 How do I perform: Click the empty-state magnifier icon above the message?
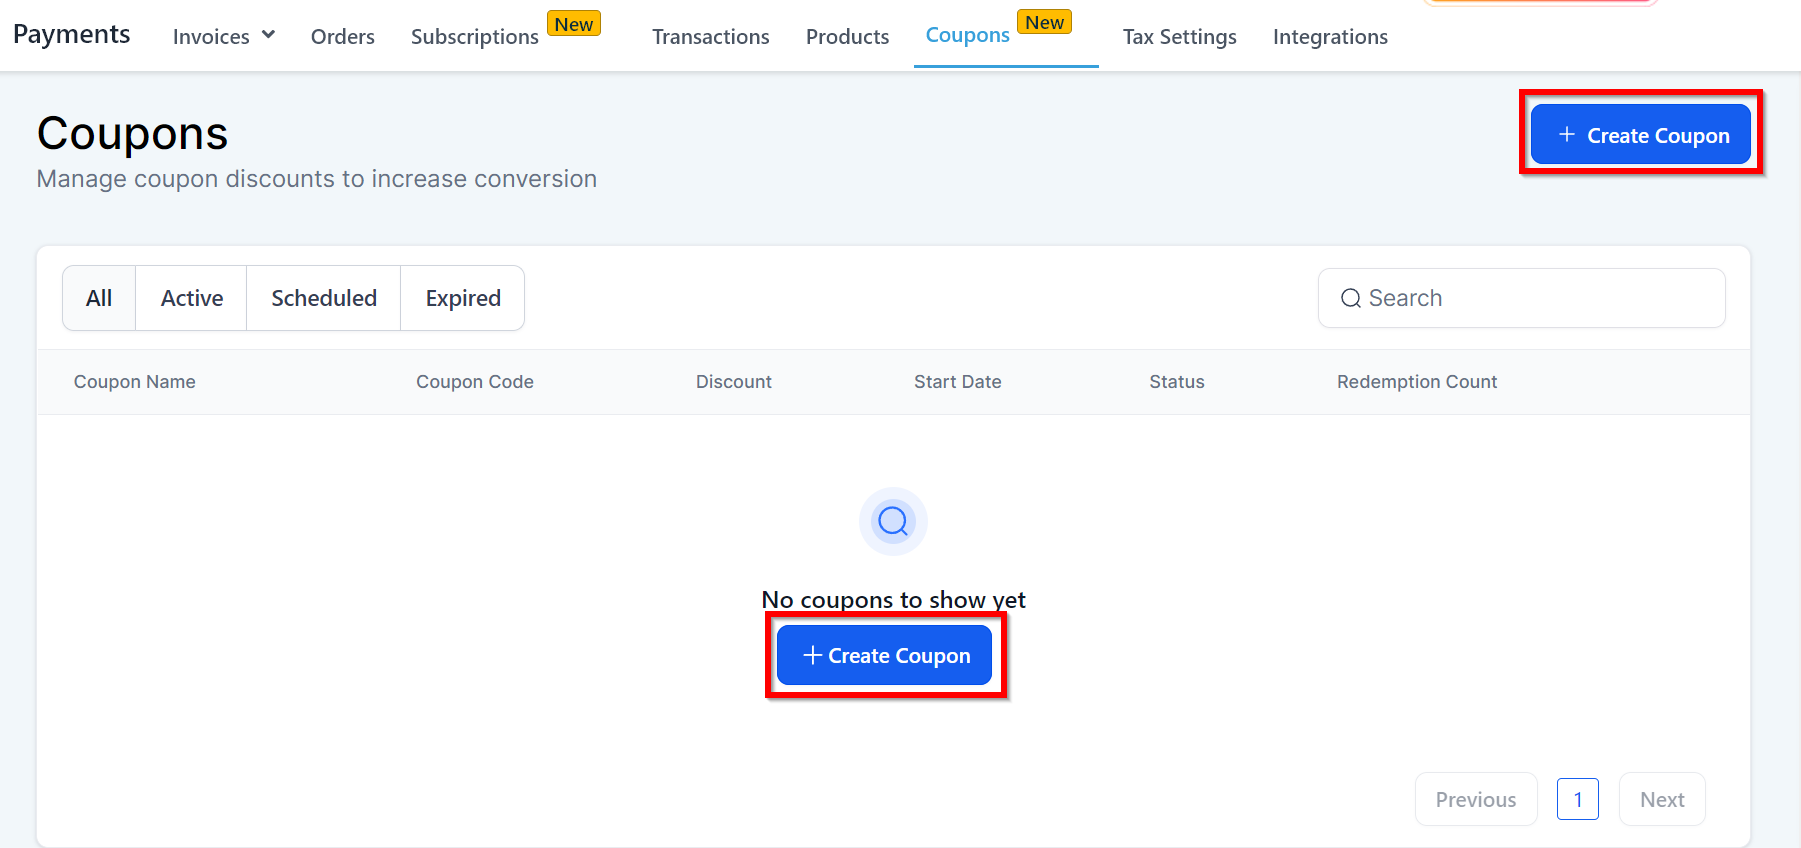click(893, 521)
